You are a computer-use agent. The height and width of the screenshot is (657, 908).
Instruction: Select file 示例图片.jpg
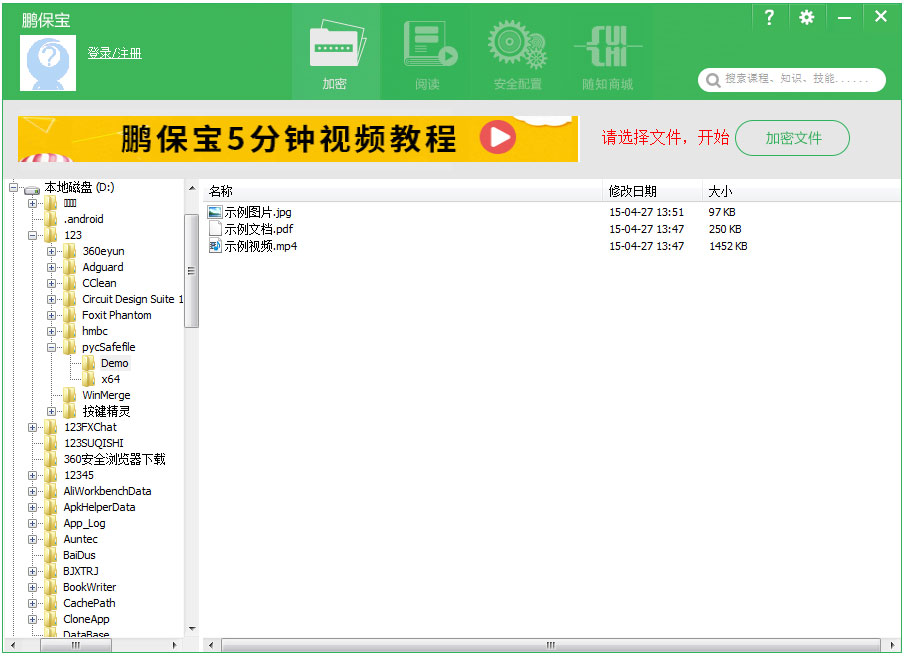tap(258, 212)
